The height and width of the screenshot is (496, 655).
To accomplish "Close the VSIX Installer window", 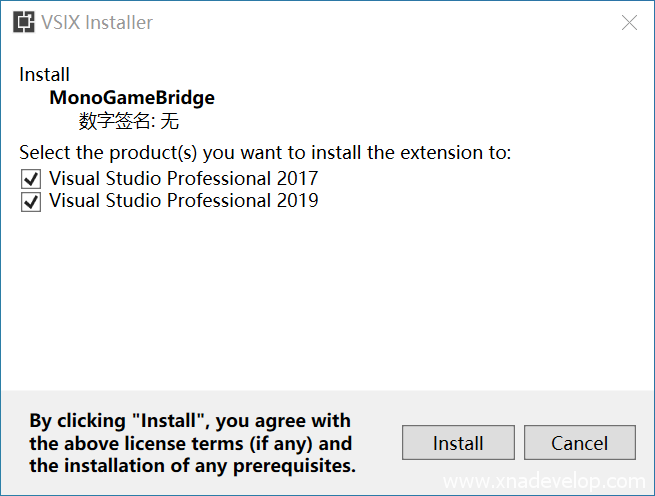I will (629, 22).
